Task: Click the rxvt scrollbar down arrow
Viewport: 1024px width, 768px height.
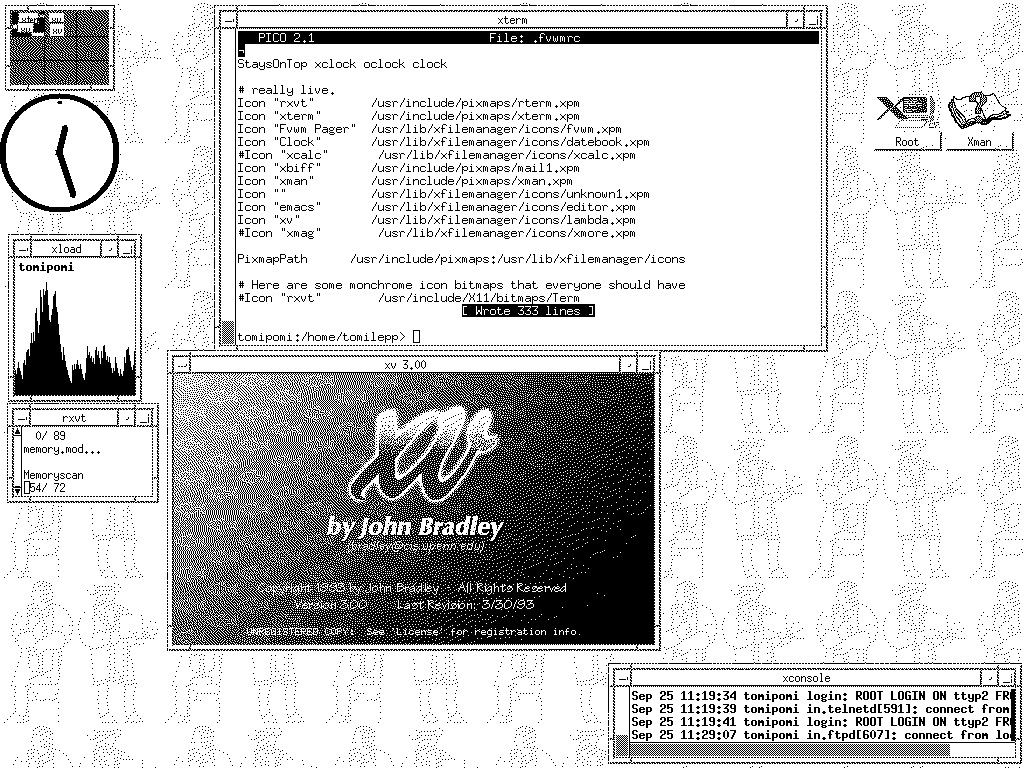Action: (17, 489)
